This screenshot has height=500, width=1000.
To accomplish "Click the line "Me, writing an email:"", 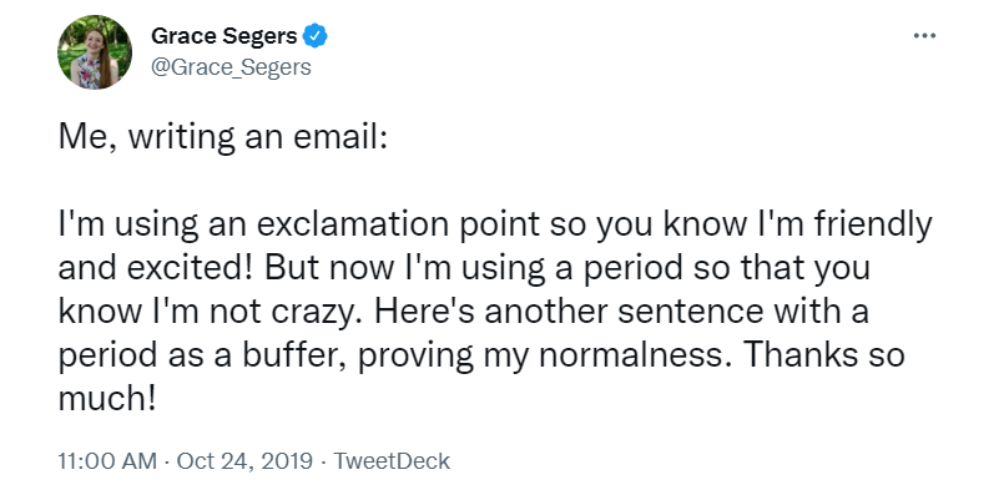I will 223,137.
